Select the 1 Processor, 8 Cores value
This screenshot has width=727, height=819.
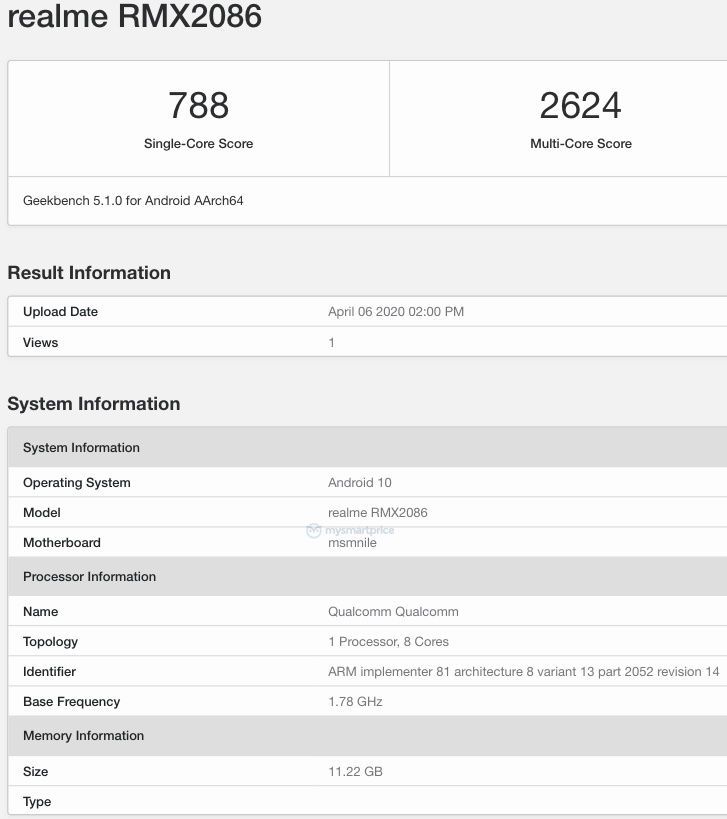(x=389, y=642)
